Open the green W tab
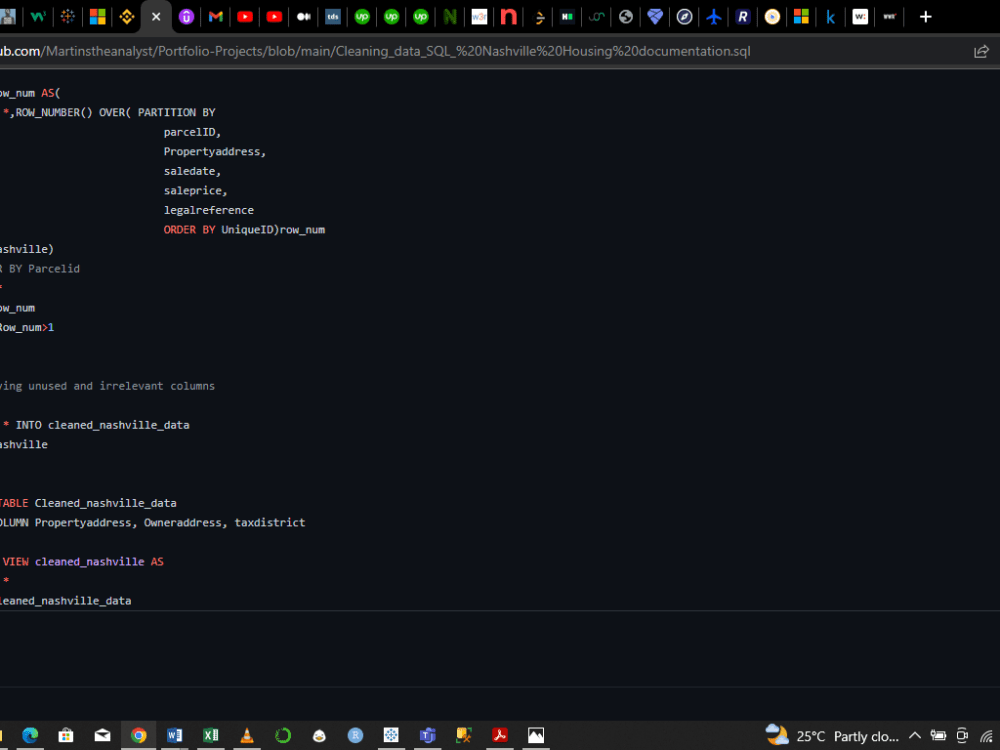Image resolution: width=1000 pixels, height=750 pixels. (38, 17)
